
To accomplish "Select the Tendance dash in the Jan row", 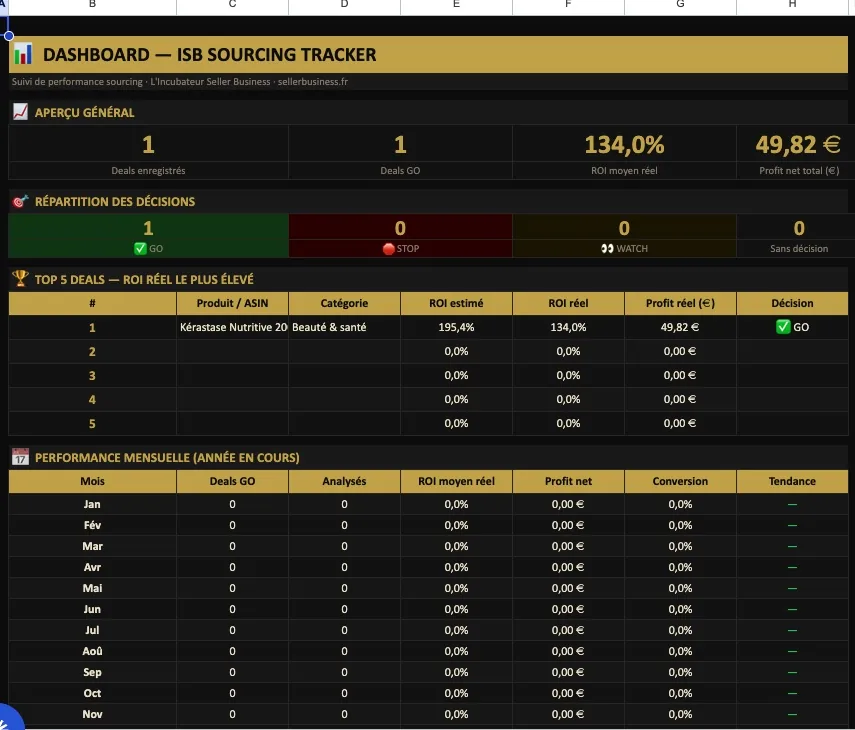I will (x=792, y=504).
